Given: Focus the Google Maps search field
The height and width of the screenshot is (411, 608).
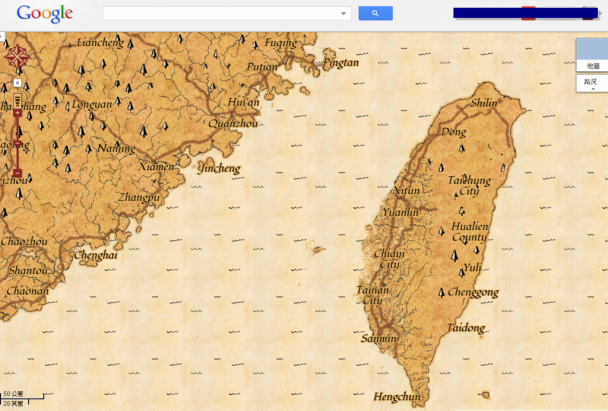Looking at the screenshot, I should click(227, 14).
